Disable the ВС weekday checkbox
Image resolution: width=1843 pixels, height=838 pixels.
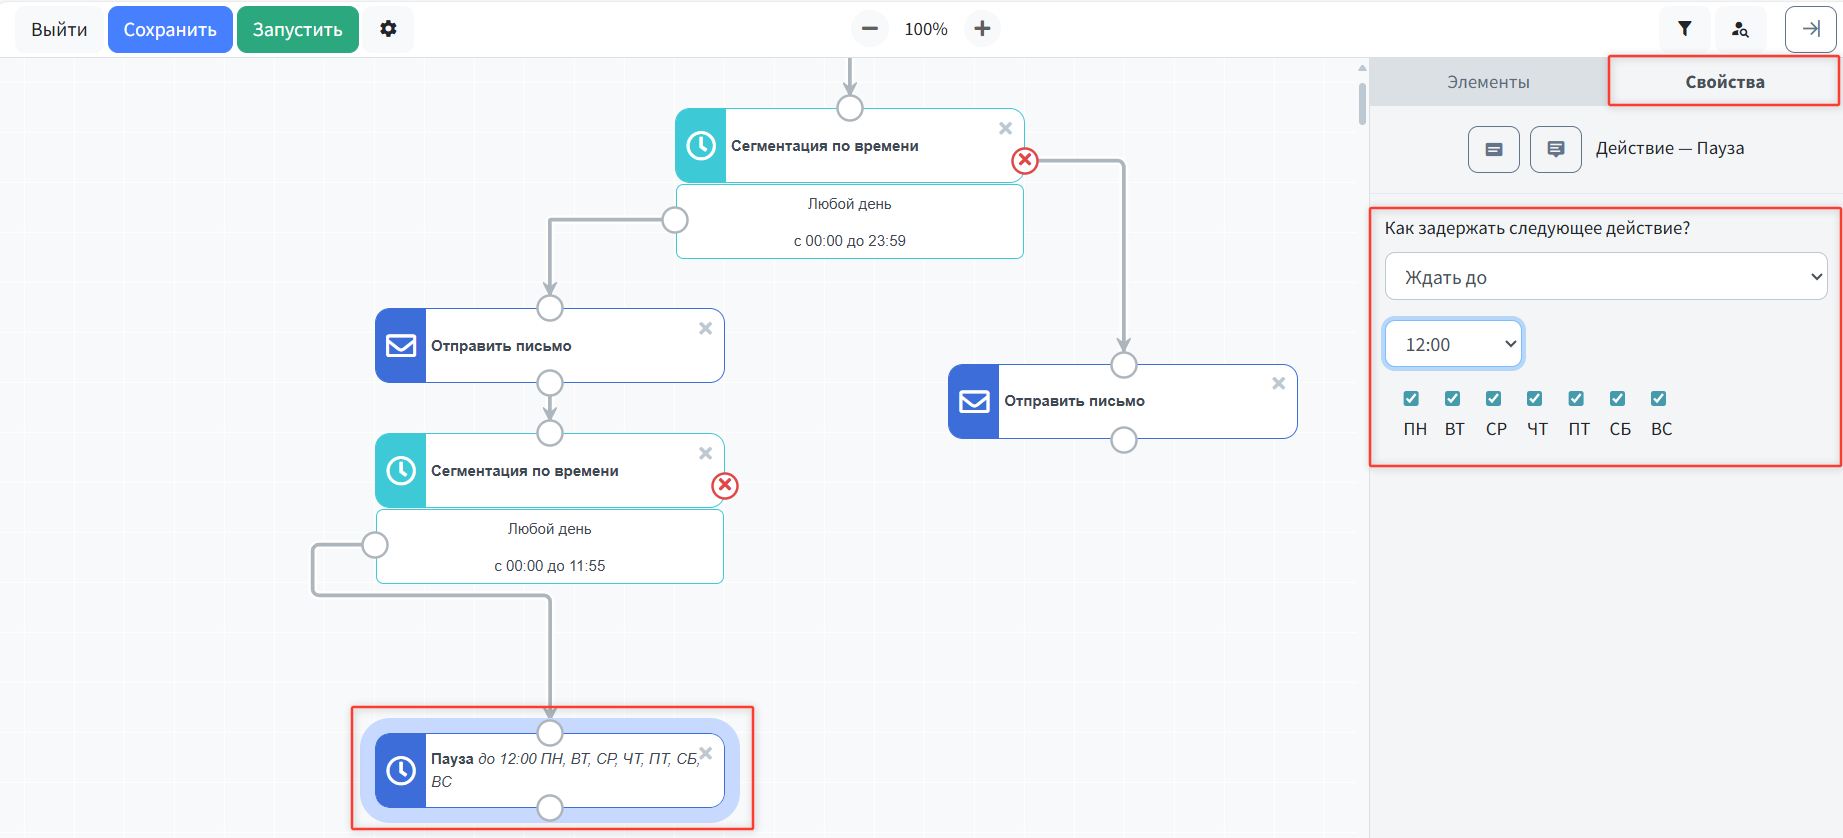1658,399
